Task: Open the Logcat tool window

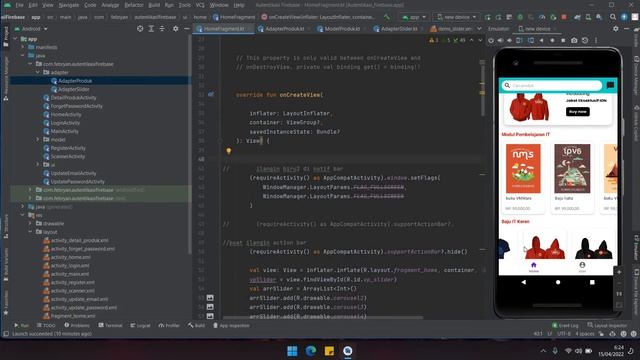Action: click(x=140, y=325)
